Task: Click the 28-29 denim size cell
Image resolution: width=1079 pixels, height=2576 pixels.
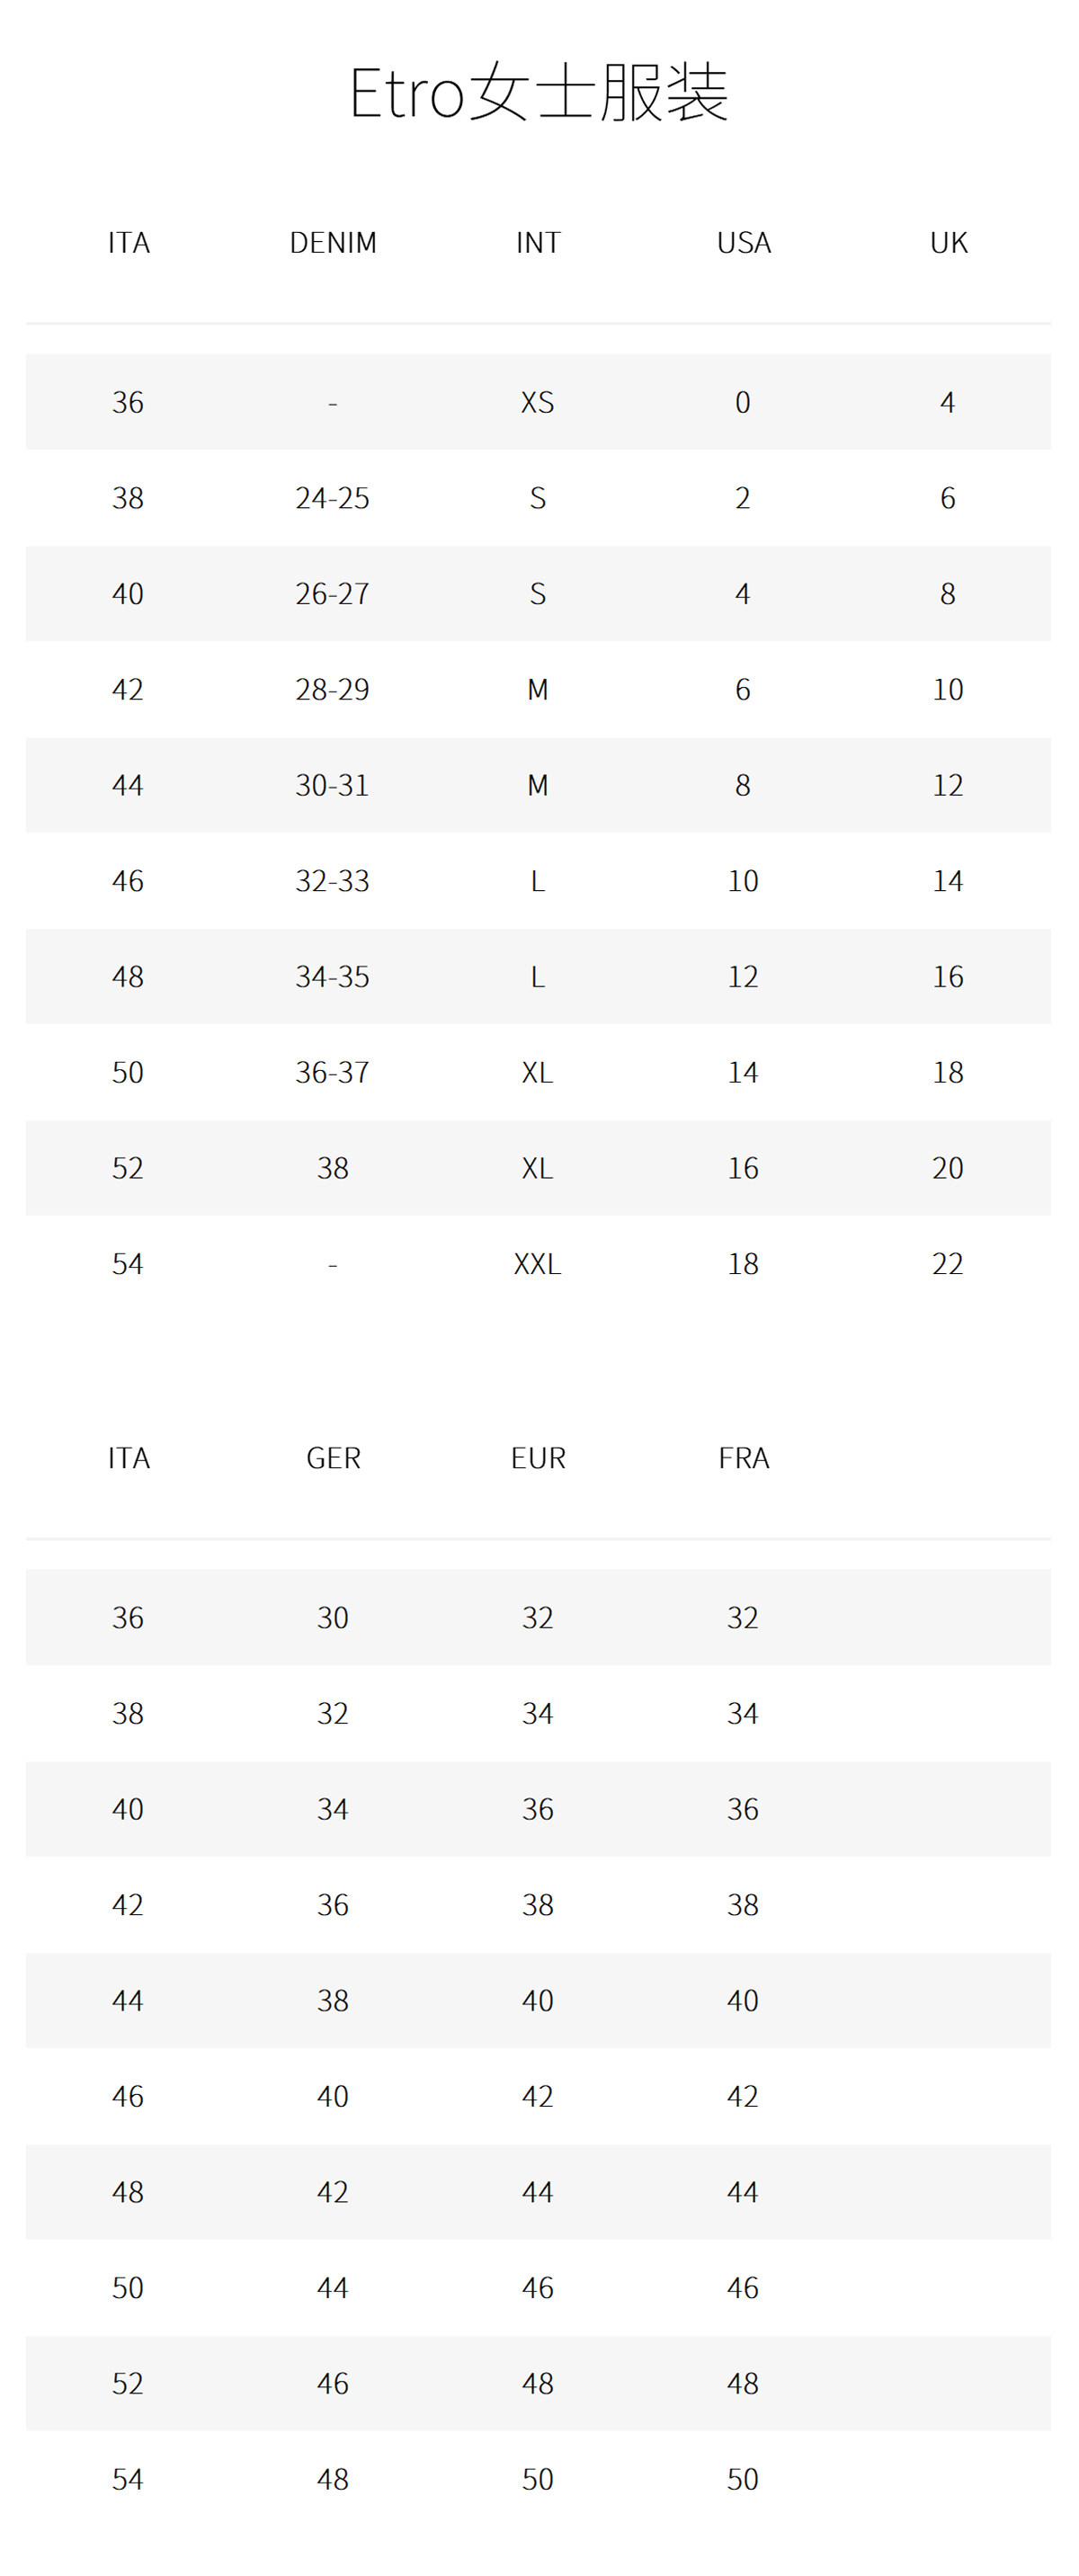Action: 333,689
